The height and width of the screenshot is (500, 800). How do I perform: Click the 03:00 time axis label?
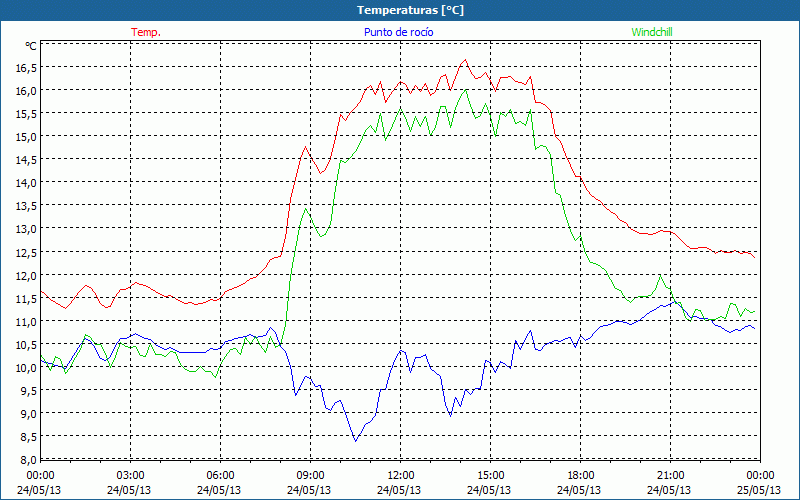131,475
